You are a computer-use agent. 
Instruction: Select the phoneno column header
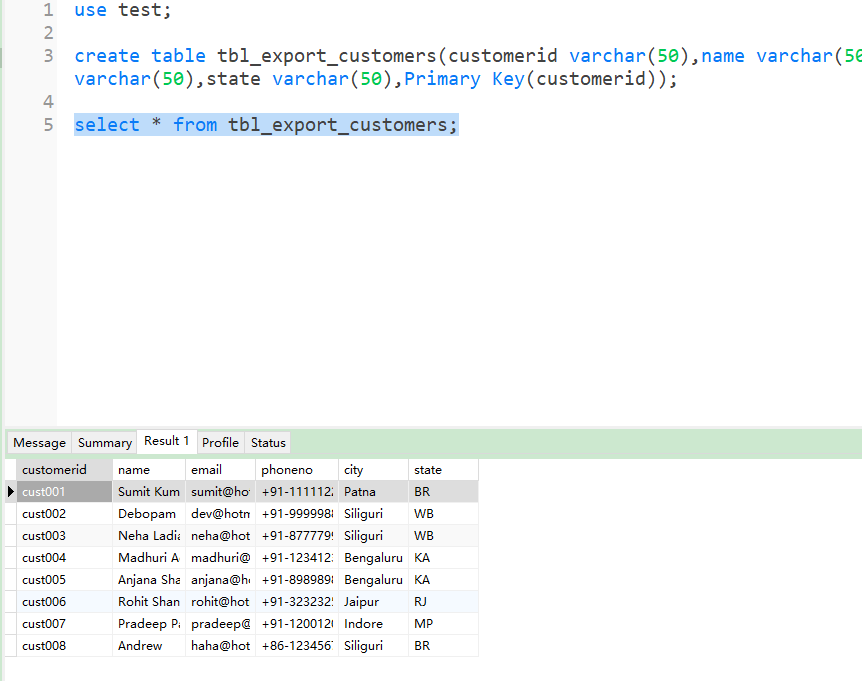(x=296, y=470)
